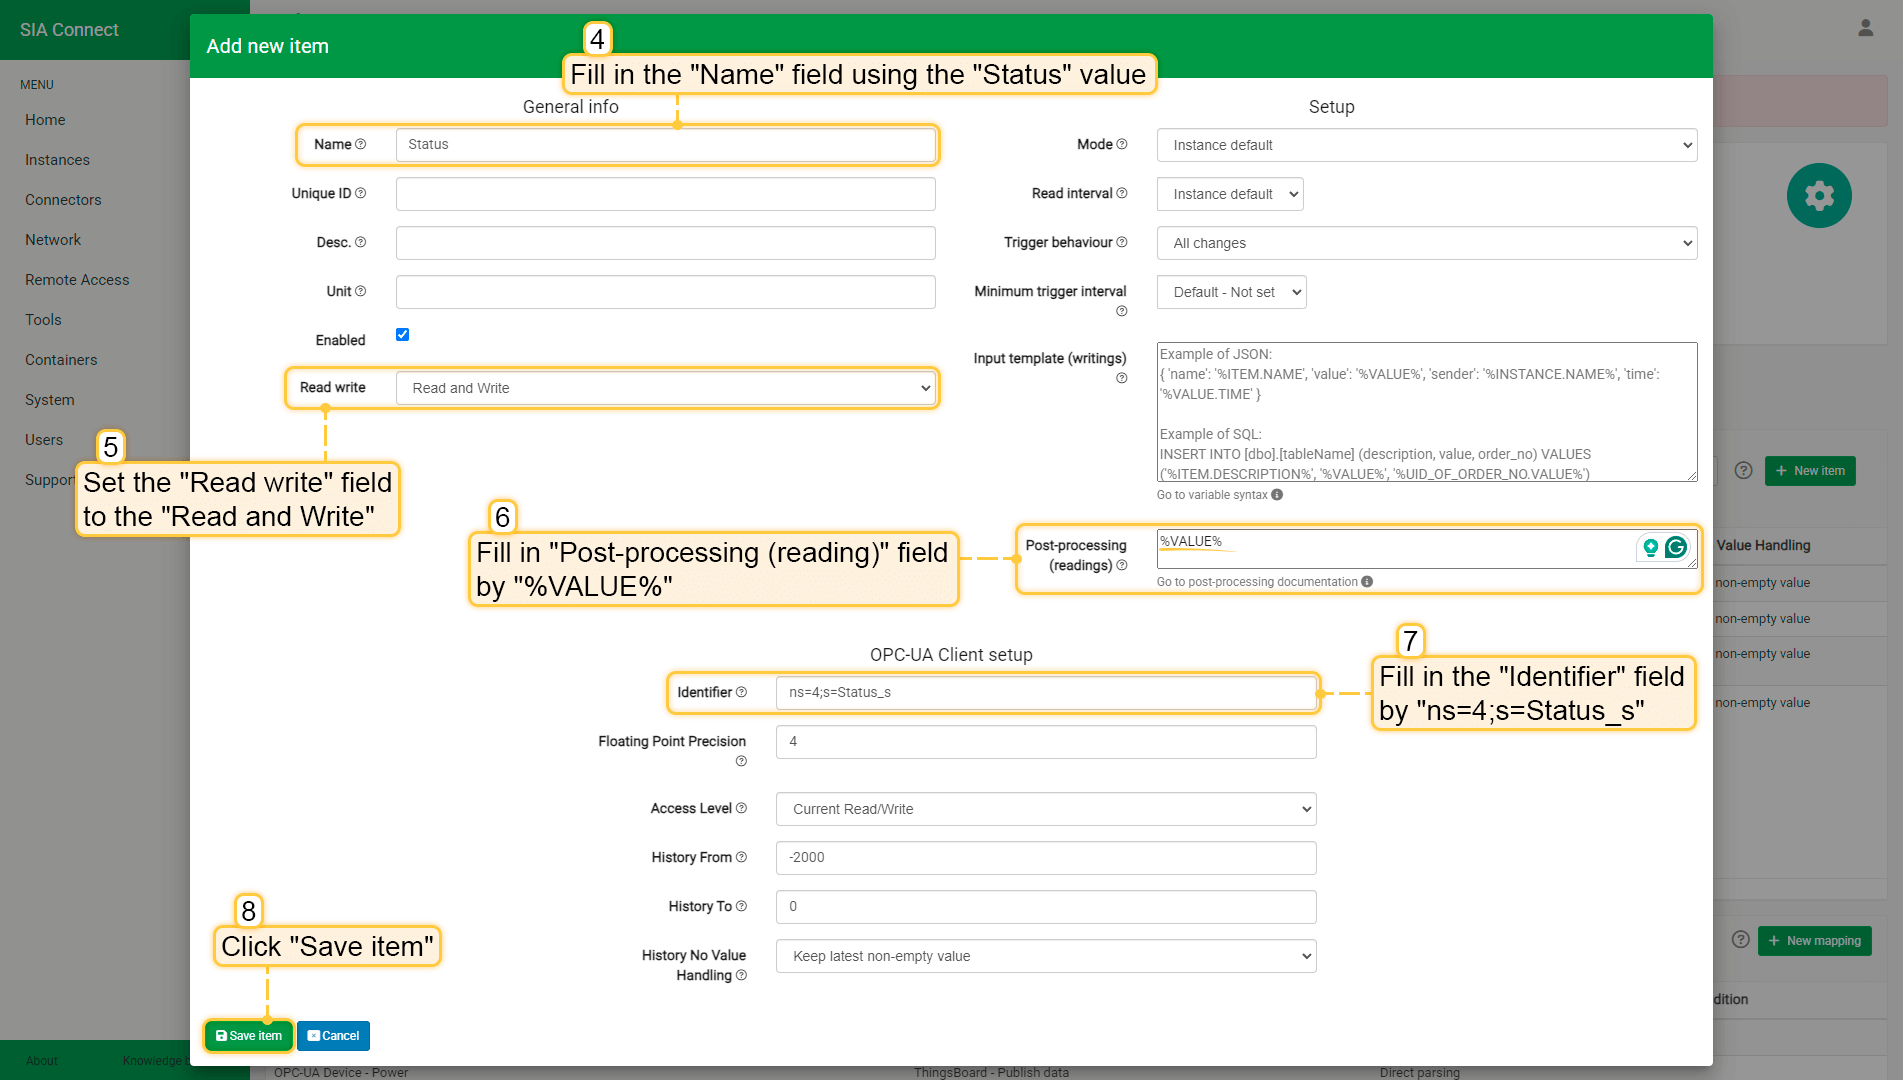Expand the Mode dropdown

click(1426, 146)
